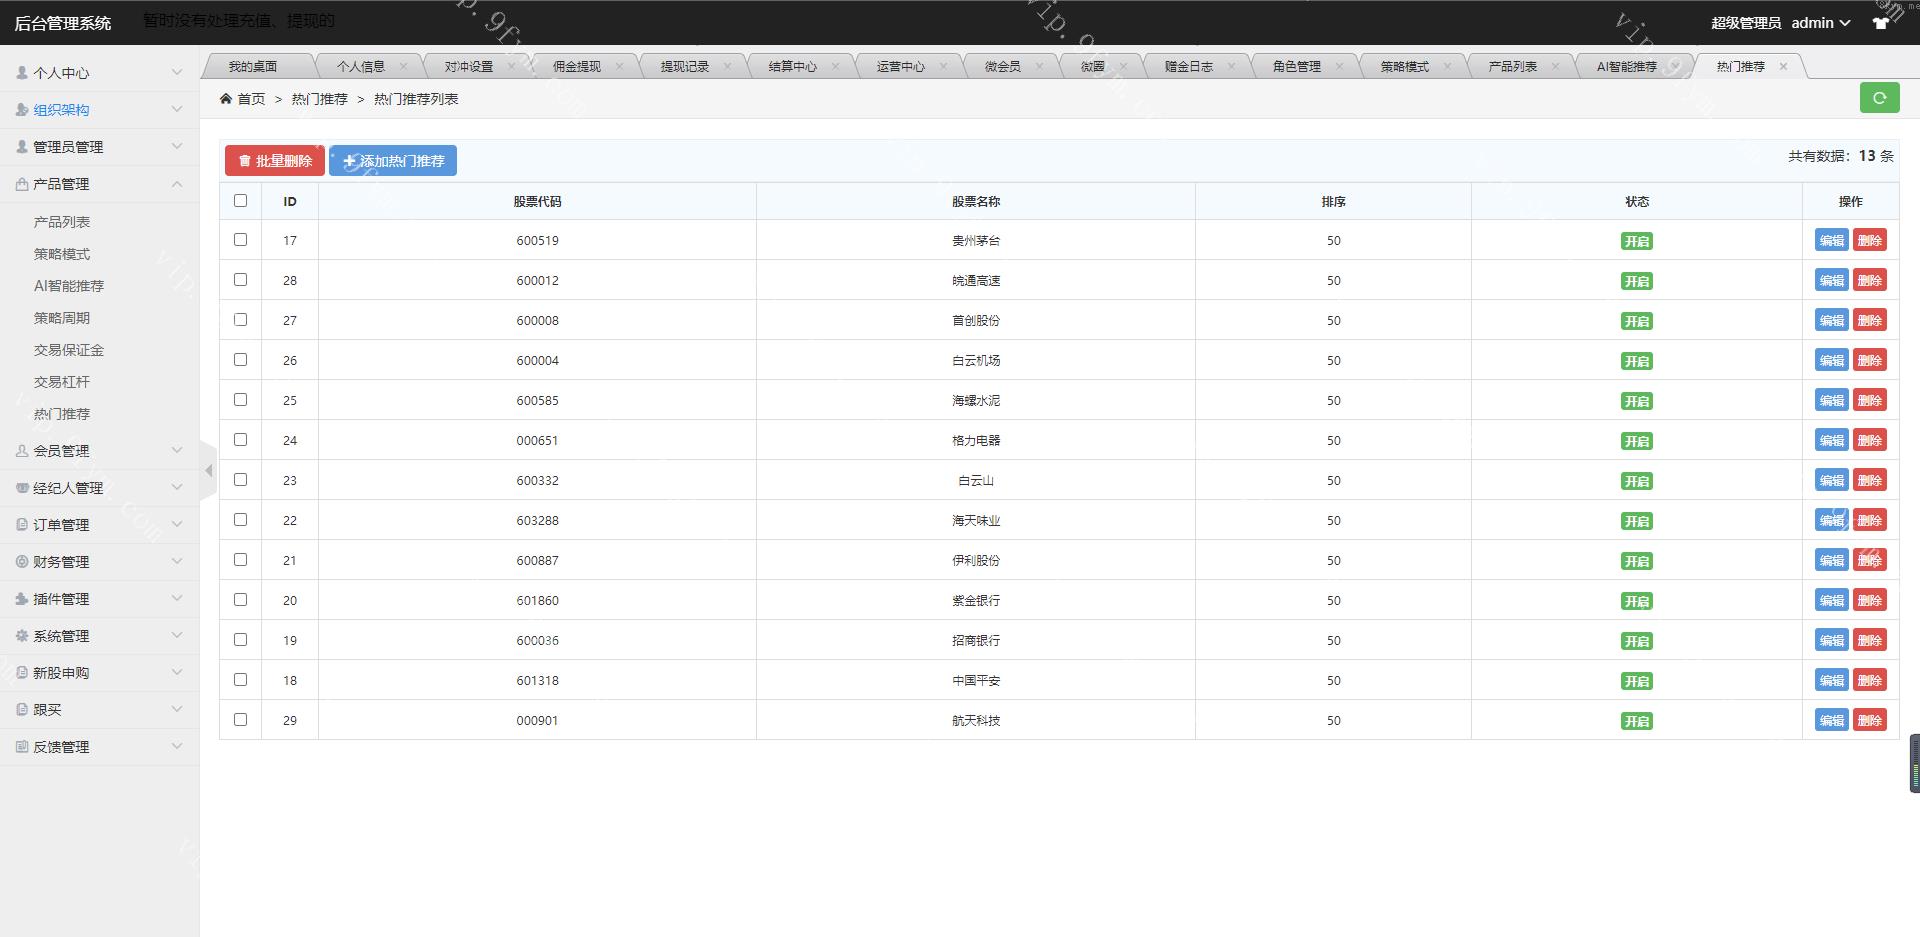Close the AI智能推荐 tab with its X
1920x937 pixels.
click(1675, 67)
